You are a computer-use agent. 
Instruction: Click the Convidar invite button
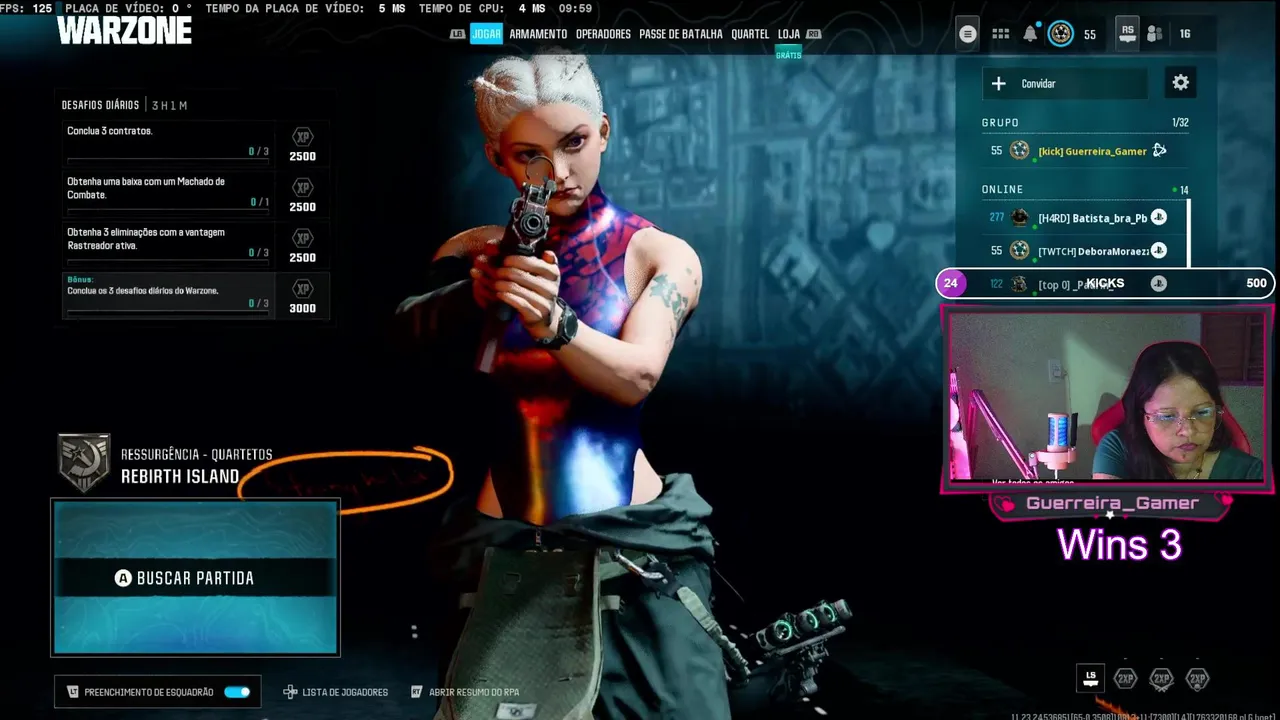1065,83
